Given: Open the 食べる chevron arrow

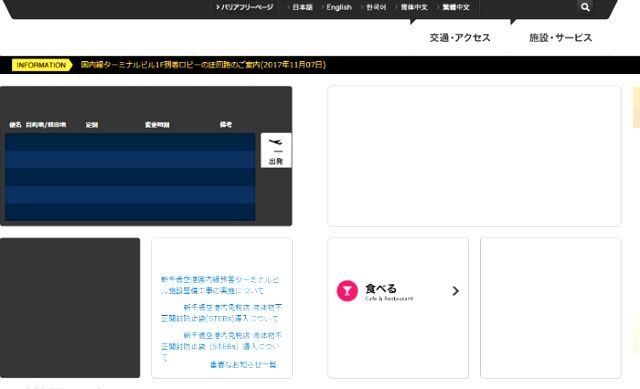Looking at the screenshot, I should click(456, 291).
